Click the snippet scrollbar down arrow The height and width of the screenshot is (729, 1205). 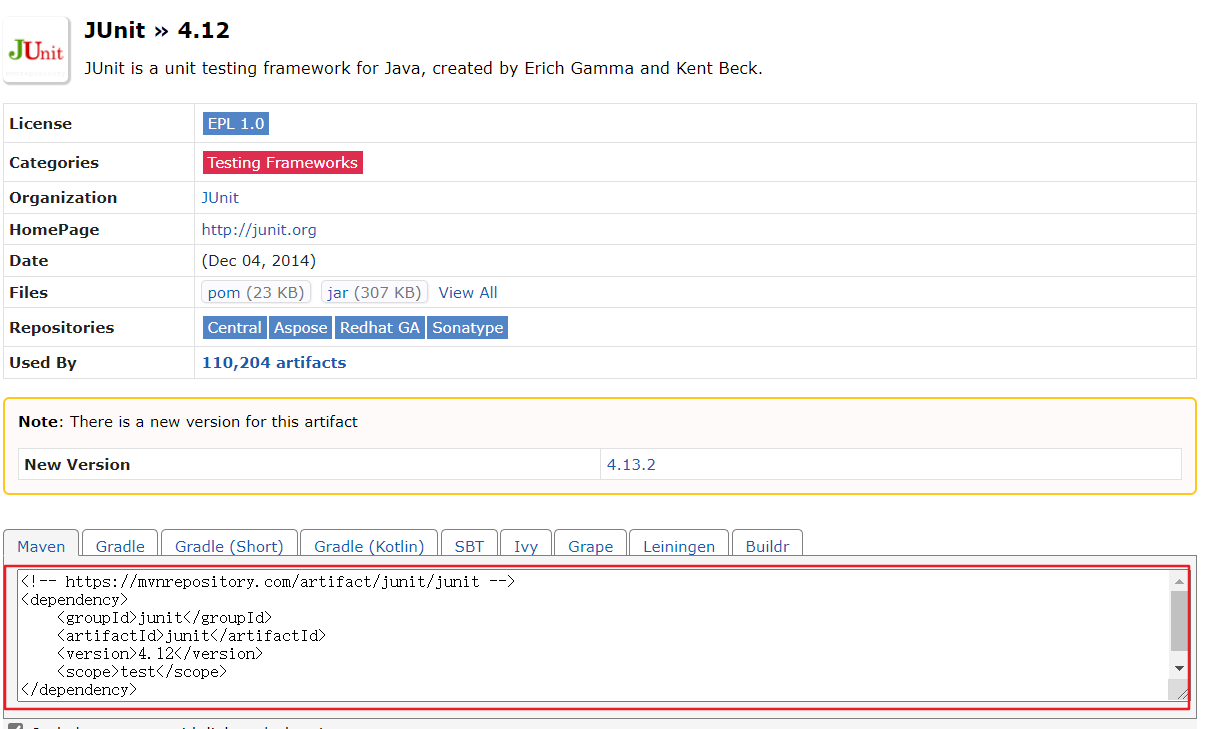click(1179, 668)
